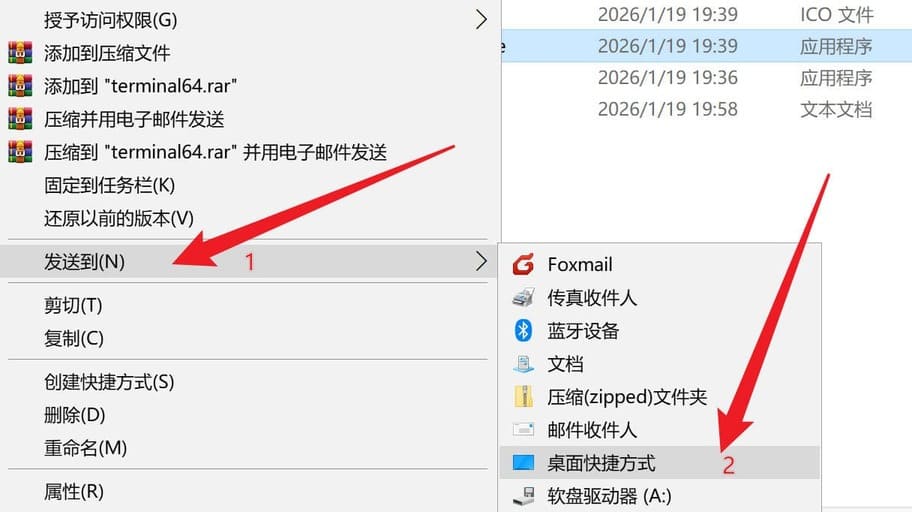The width and height of the screenshot is (912, 512).
Task: Click the documents icon beside 文档
Action: point(523,364)
